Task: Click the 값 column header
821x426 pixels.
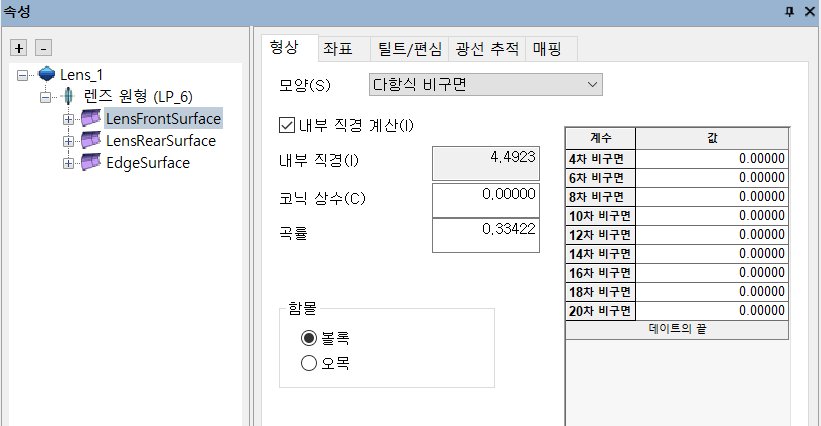Action: 712,138
